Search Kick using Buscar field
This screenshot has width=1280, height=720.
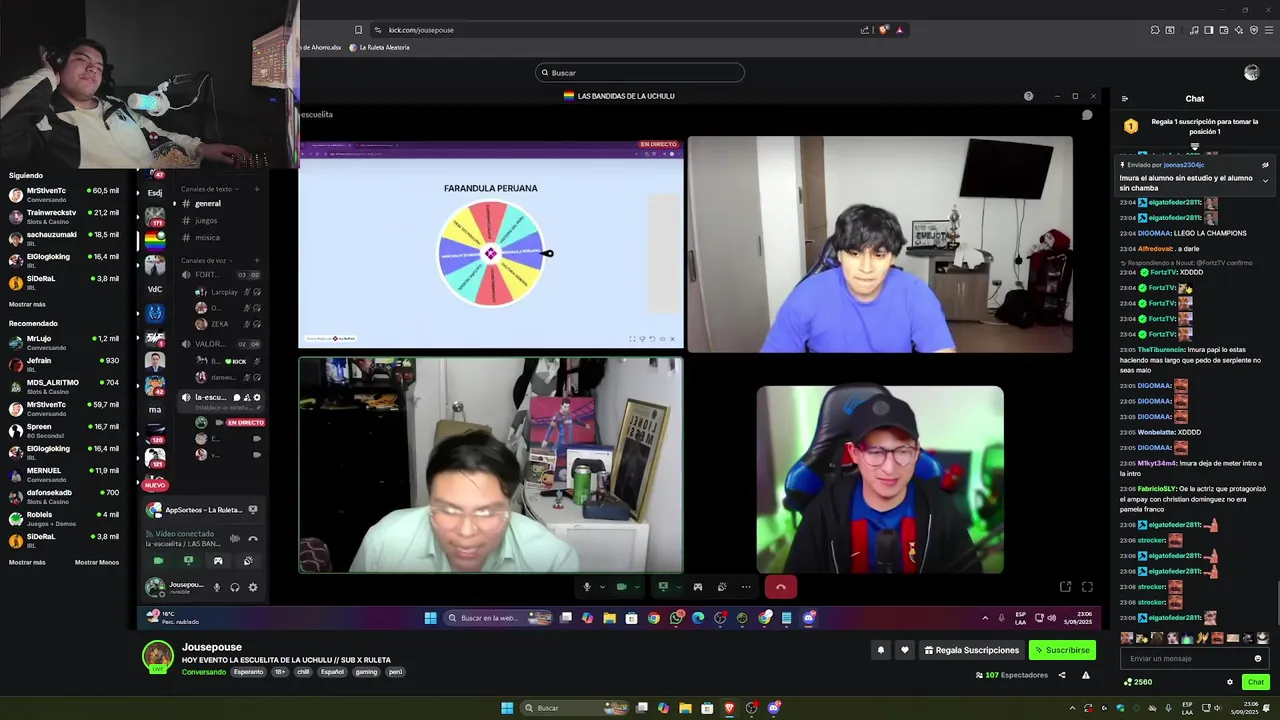[640, 72]
